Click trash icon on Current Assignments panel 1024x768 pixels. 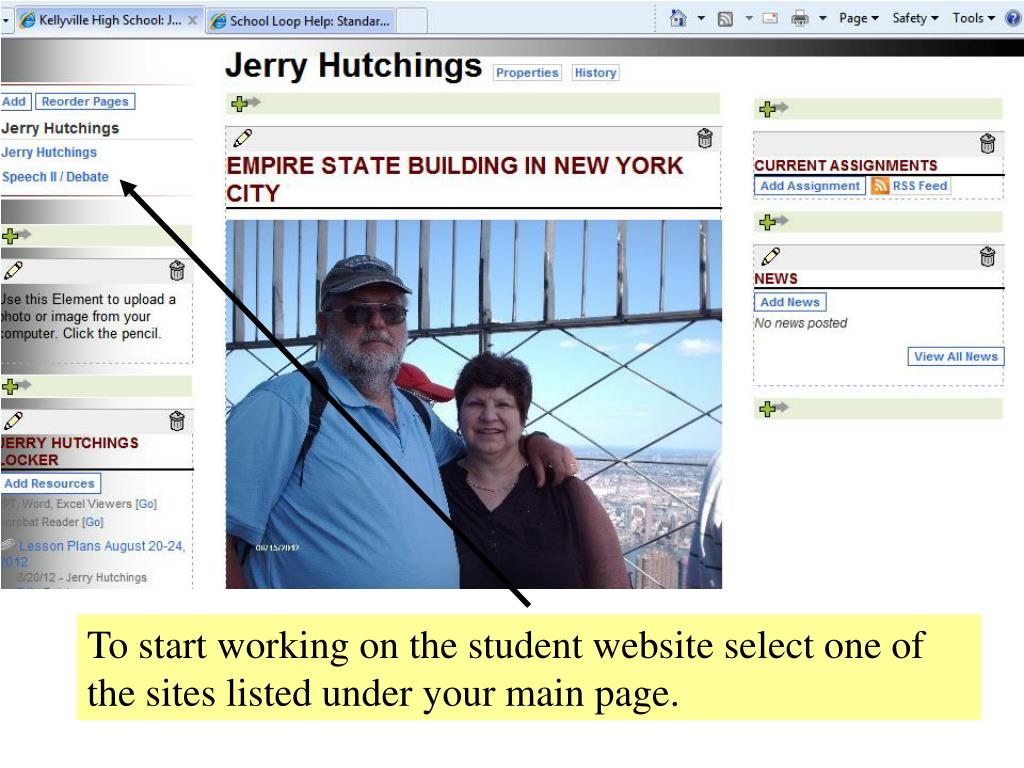pyautogui.click(x=987, y=143)
